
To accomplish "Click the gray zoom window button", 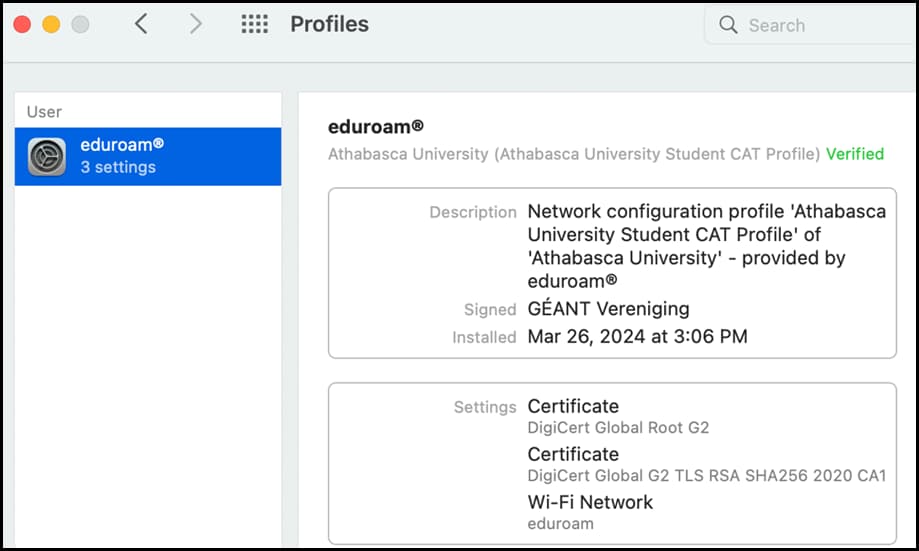I will pos(80,25).
